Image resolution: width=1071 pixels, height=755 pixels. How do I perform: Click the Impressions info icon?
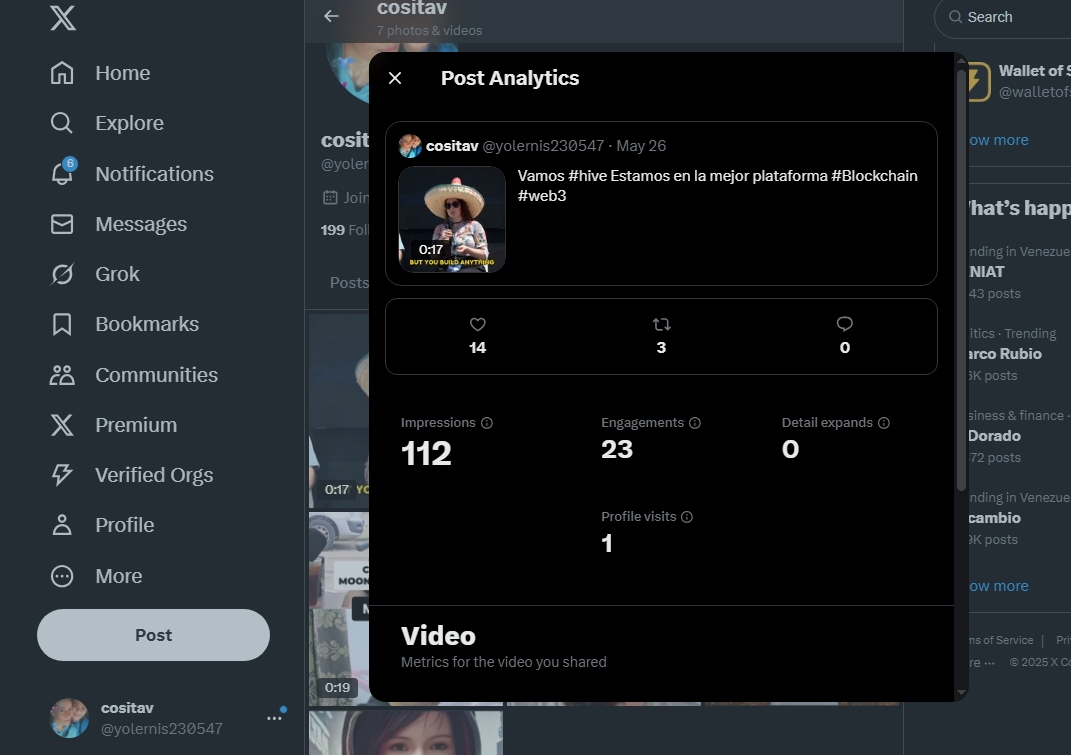coord(487,423)
